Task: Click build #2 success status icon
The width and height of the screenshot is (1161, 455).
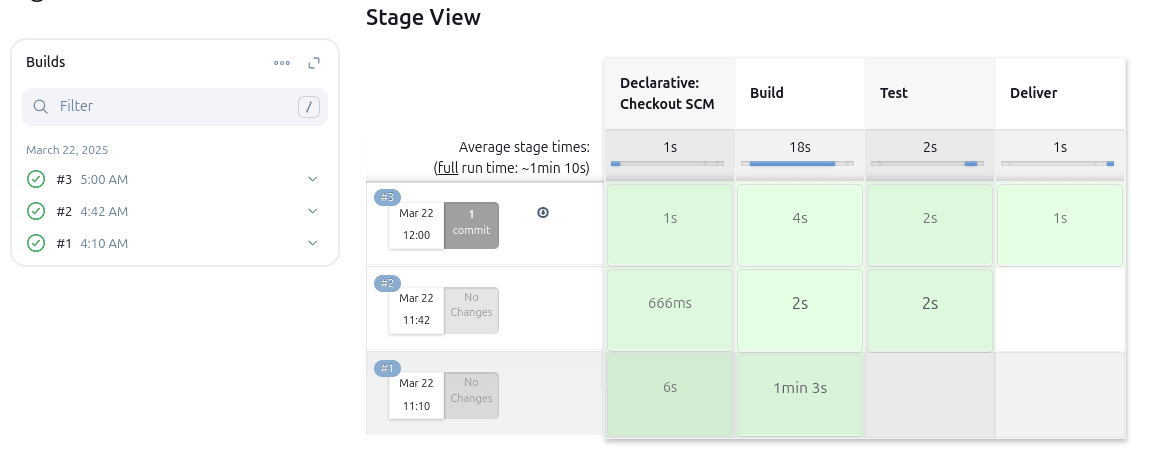Action: click(36, 211)
